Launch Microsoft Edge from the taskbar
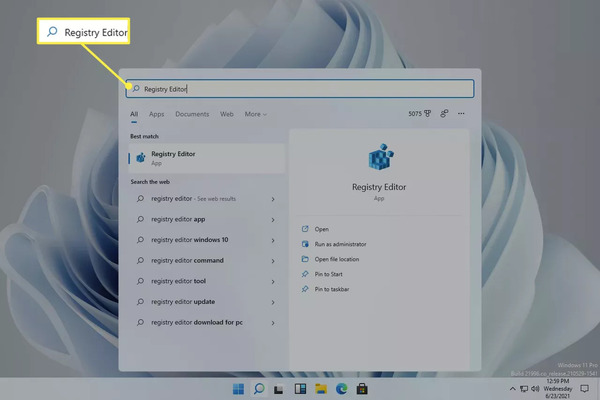This screenshot has height=400, width=600. (x=341, y=389)
